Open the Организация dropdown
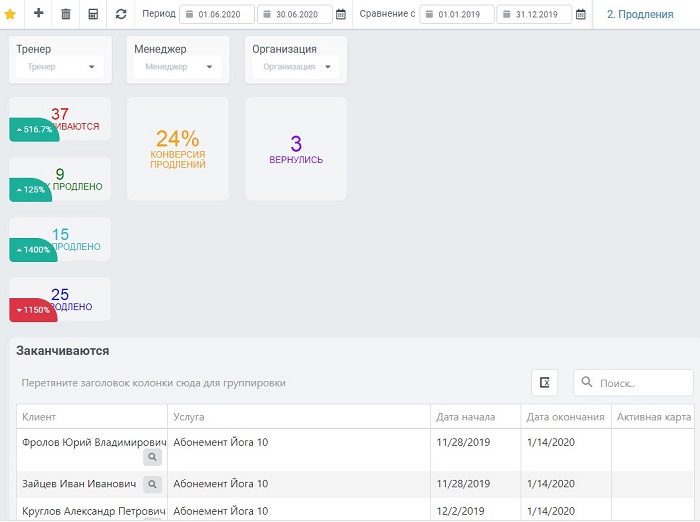This screenshot has width=700, height=522. click(296, 67)
